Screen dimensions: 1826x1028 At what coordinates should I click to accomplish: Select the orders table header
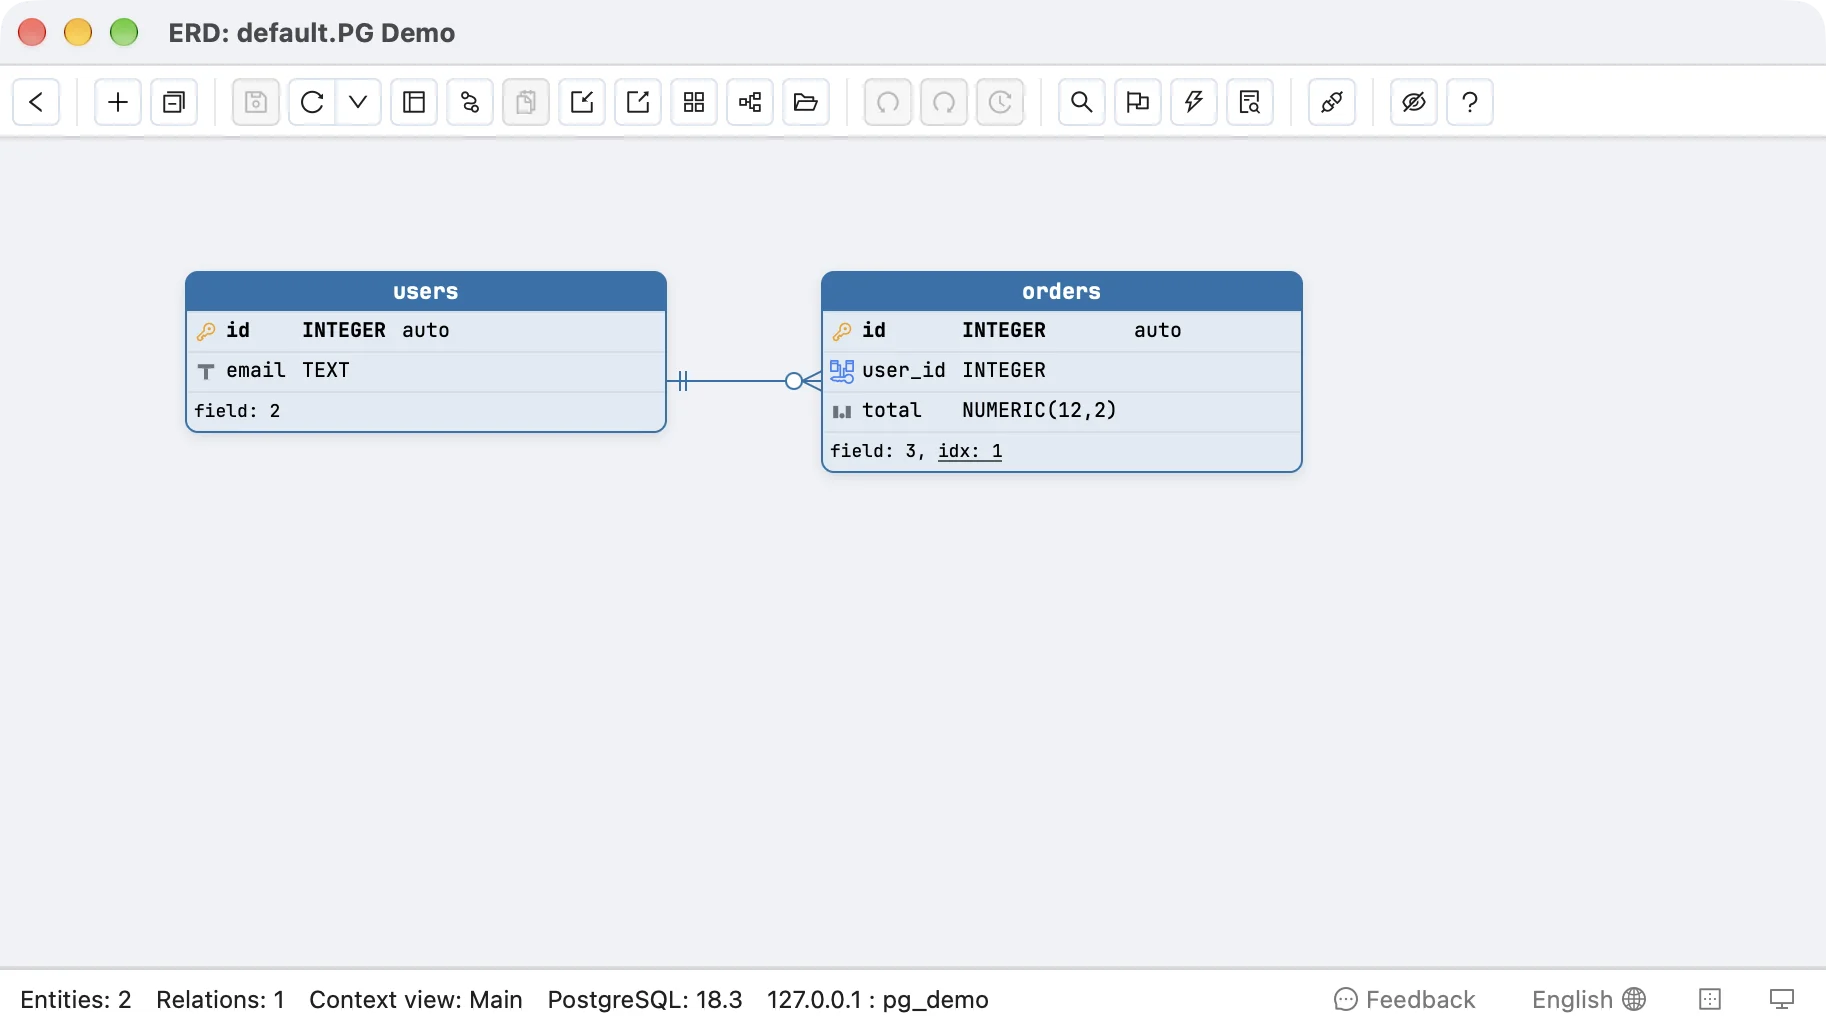1062,291
